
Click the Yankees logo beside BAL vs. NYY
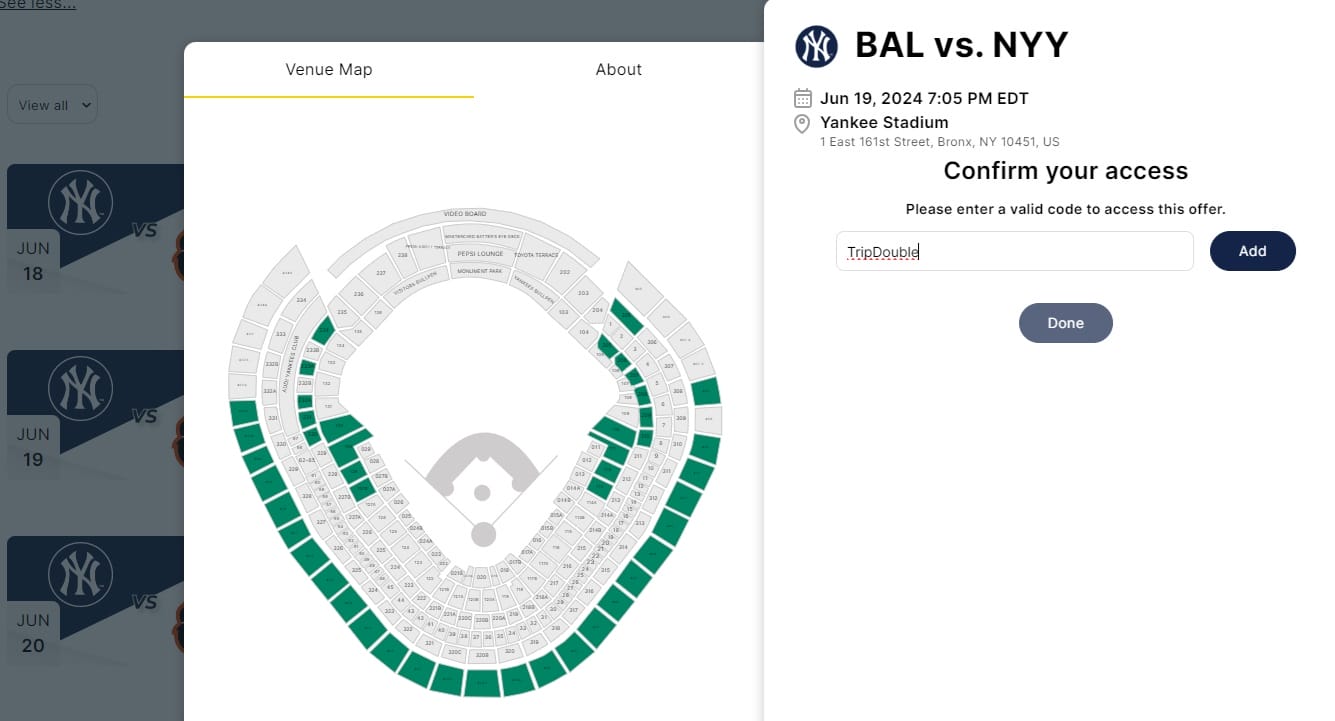[816, 47]
